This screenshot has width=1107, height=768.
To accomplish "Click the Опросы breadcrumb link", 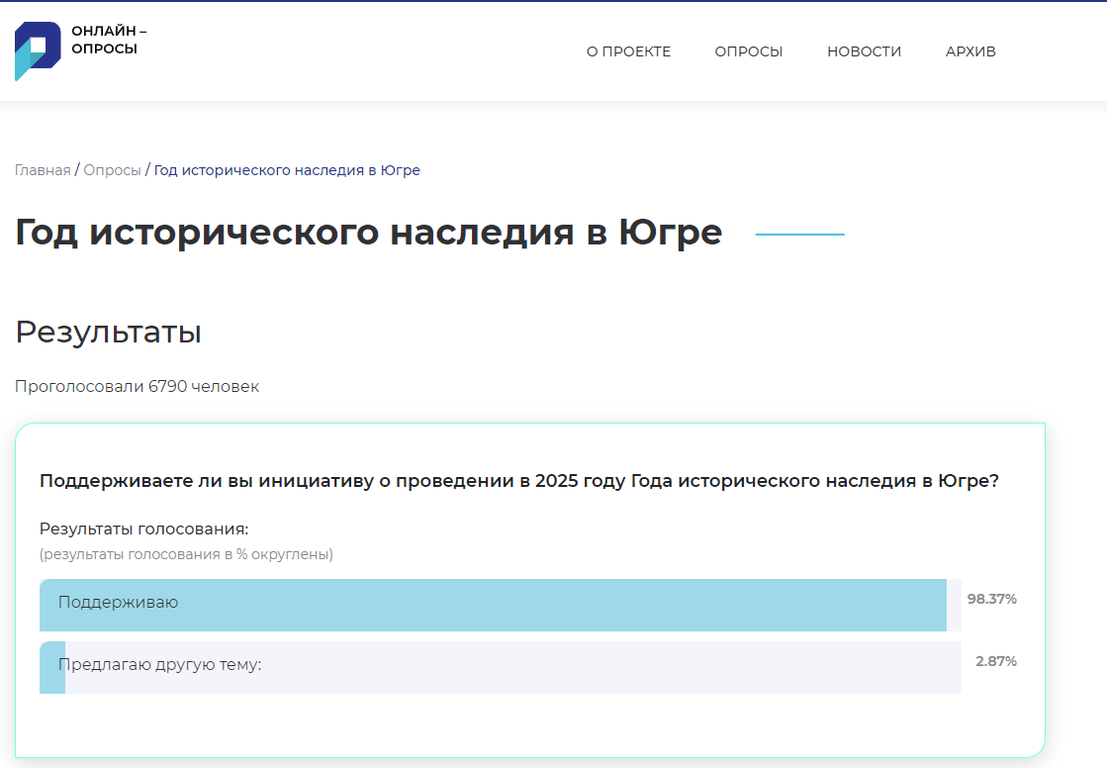I will [x=112, y=170].
